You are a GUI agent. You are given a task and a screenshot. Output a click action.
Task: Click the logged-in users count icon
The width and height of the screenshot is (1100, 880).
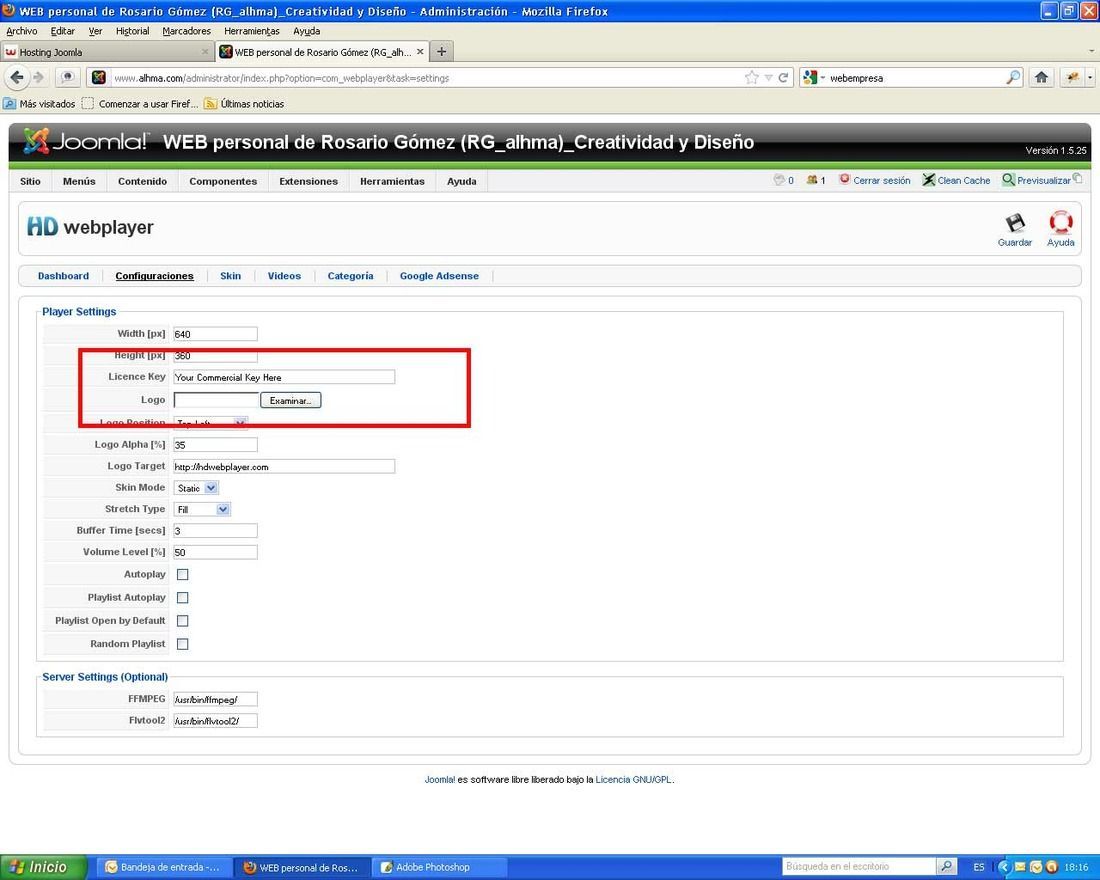pos(812,180)
